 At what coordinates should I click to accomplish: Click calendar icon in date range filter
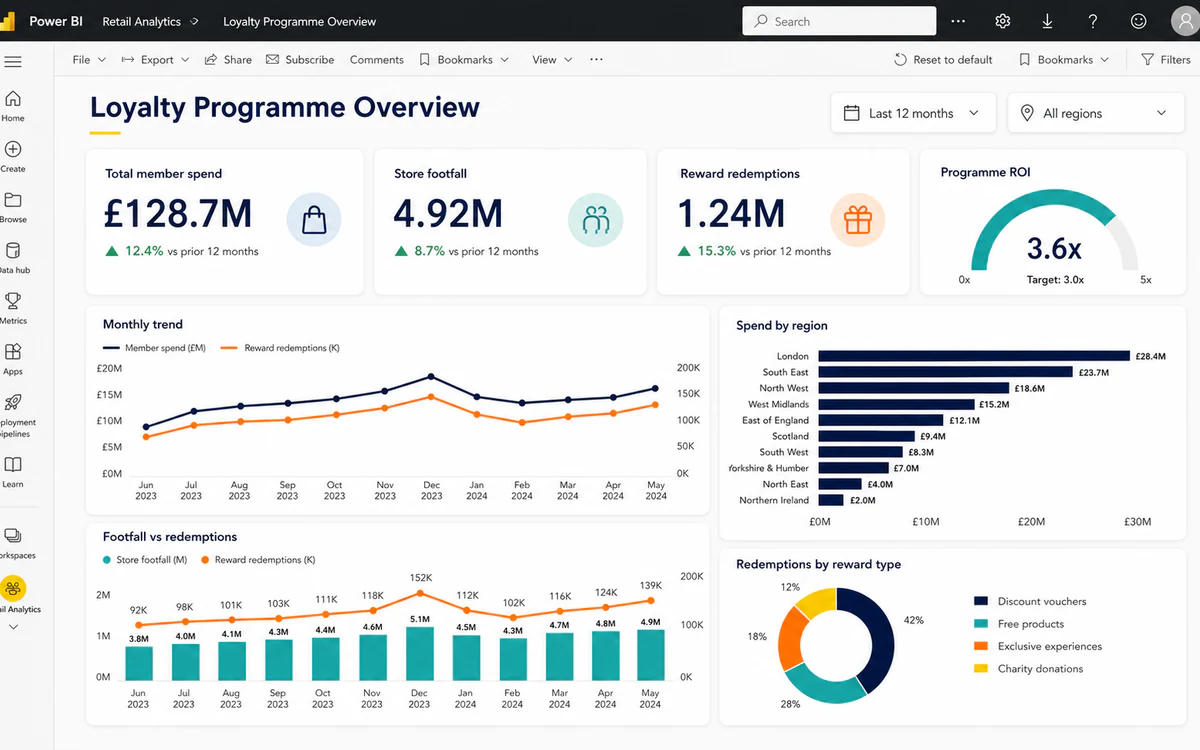point(852,113)
